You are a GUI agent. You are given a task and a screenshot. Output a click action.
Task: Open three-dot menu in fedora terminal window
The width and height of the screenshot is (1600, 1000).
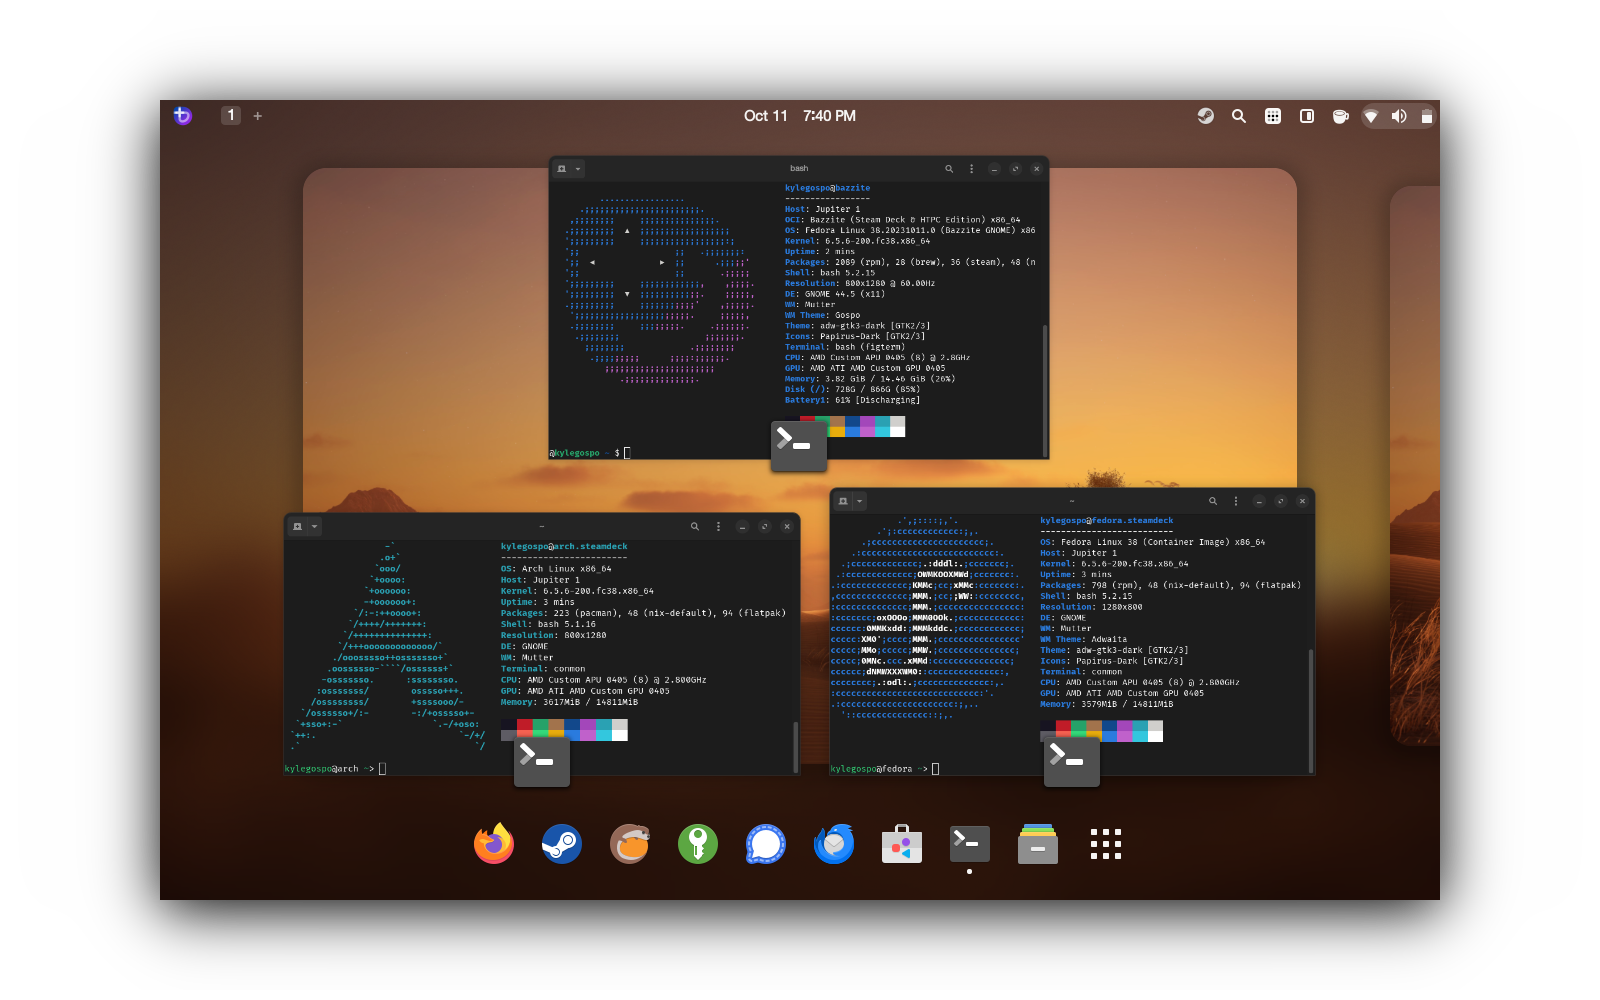point(1236,501)
